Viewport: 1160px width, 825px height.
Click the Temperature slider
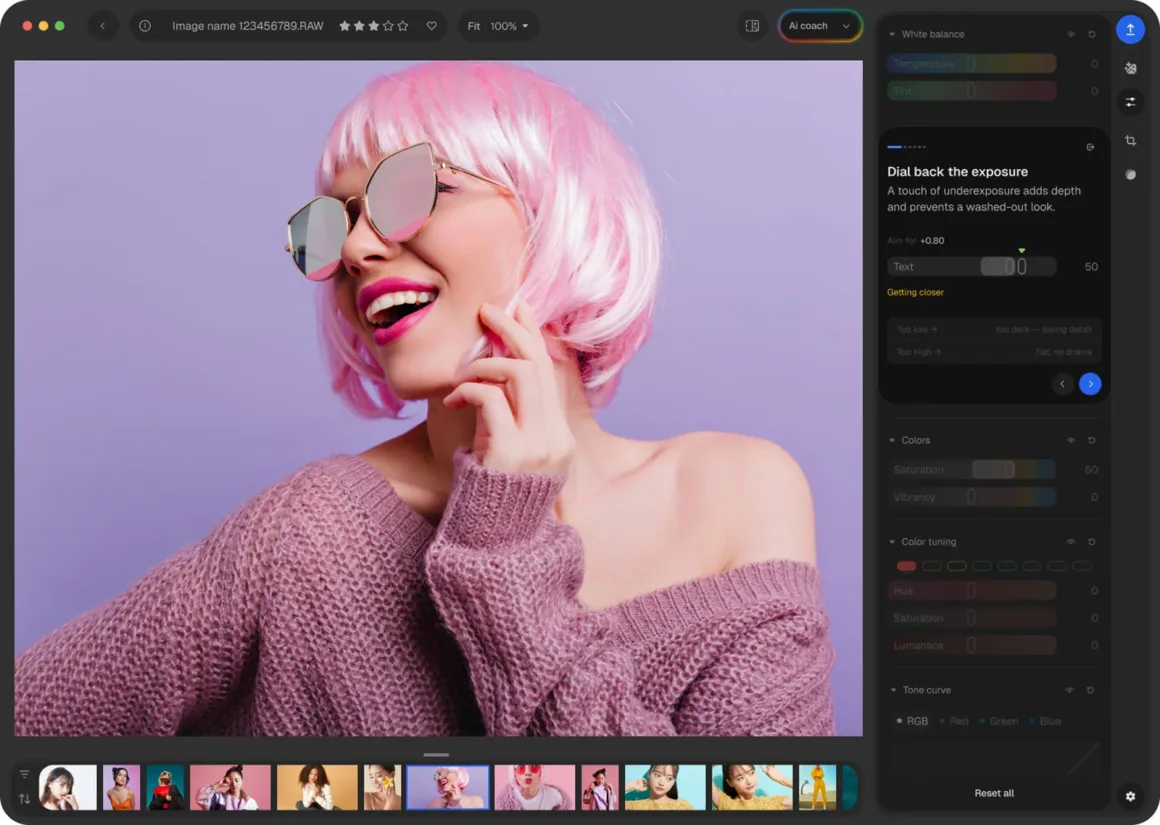tap(971, 64)
